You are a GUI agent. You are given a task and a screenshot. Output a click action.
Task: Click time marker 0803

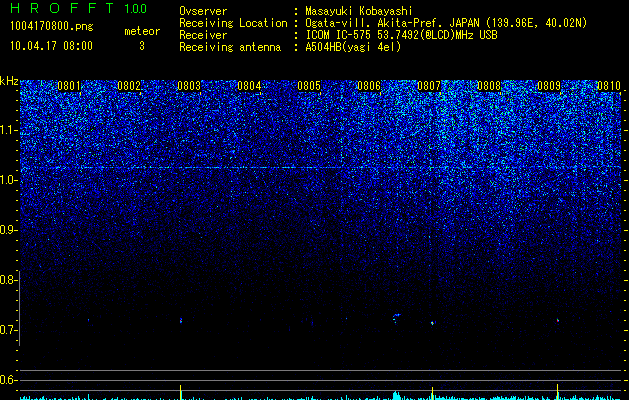pyautogui.click(x=189, y=86)
